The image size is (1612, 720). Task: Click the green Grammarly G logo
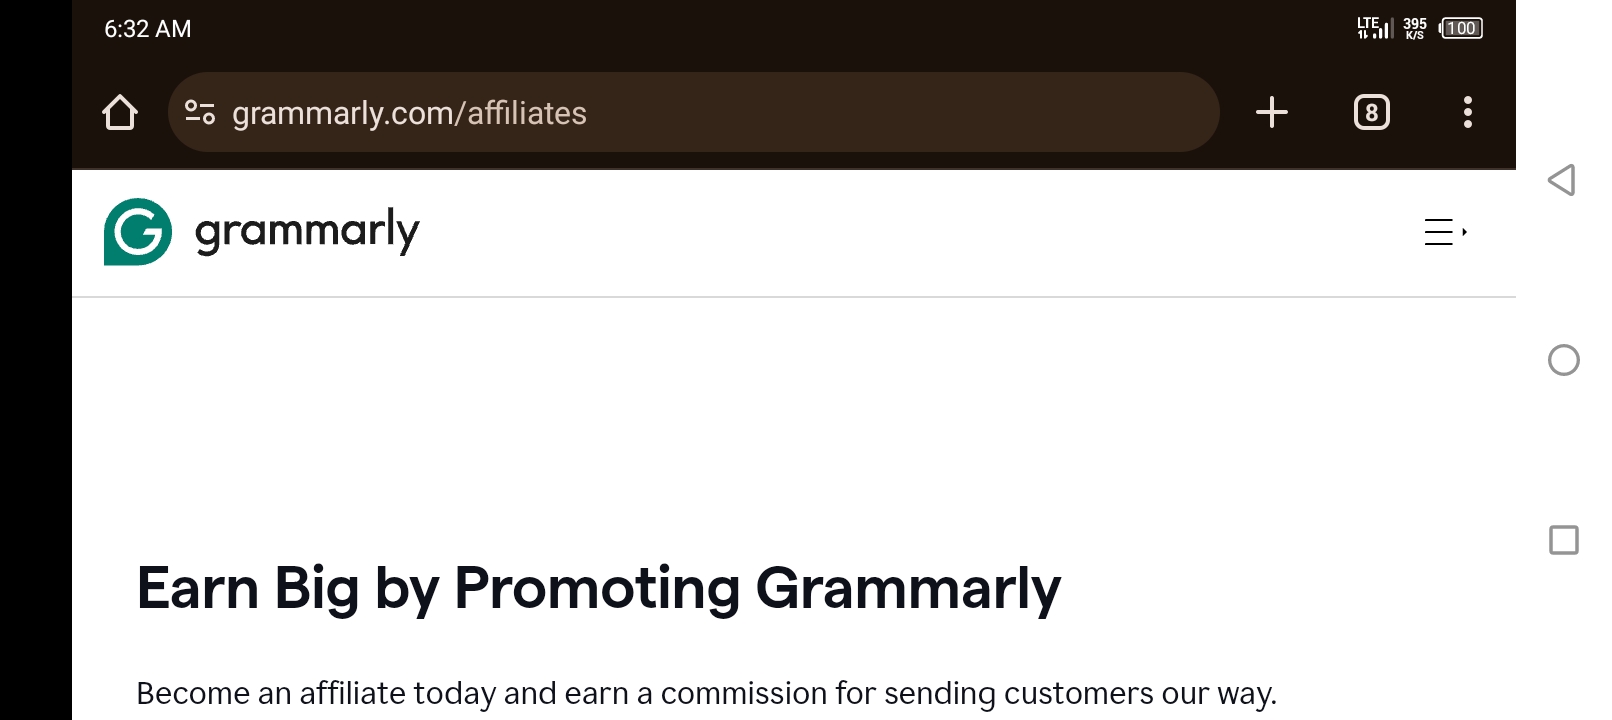click(138, 232)
